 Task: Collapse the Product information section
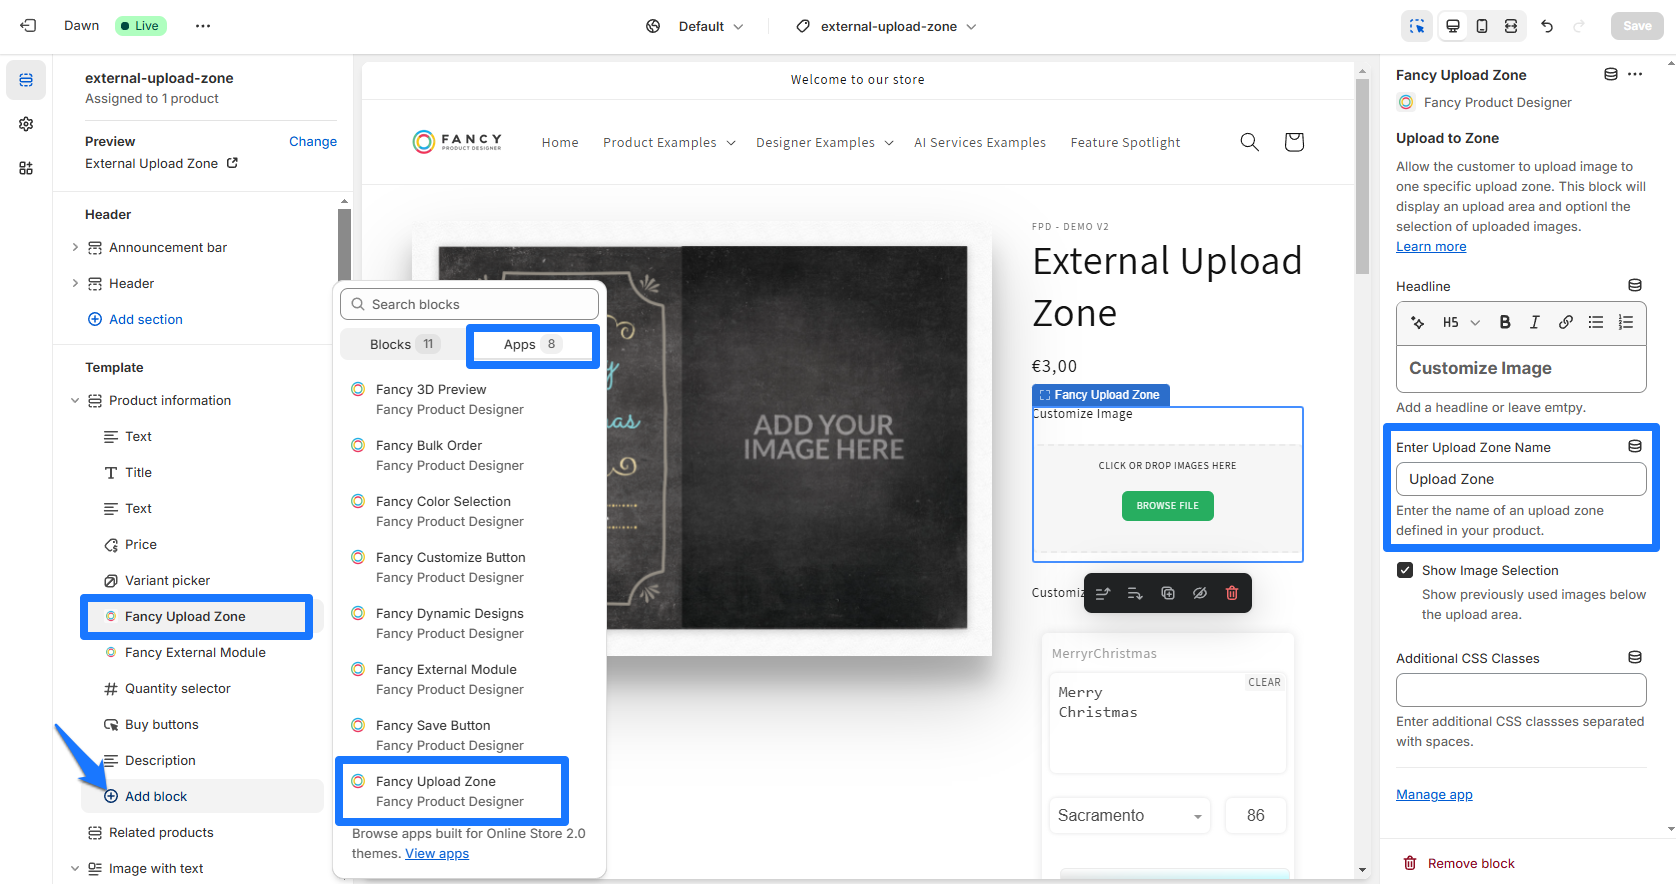click(75, 400)
